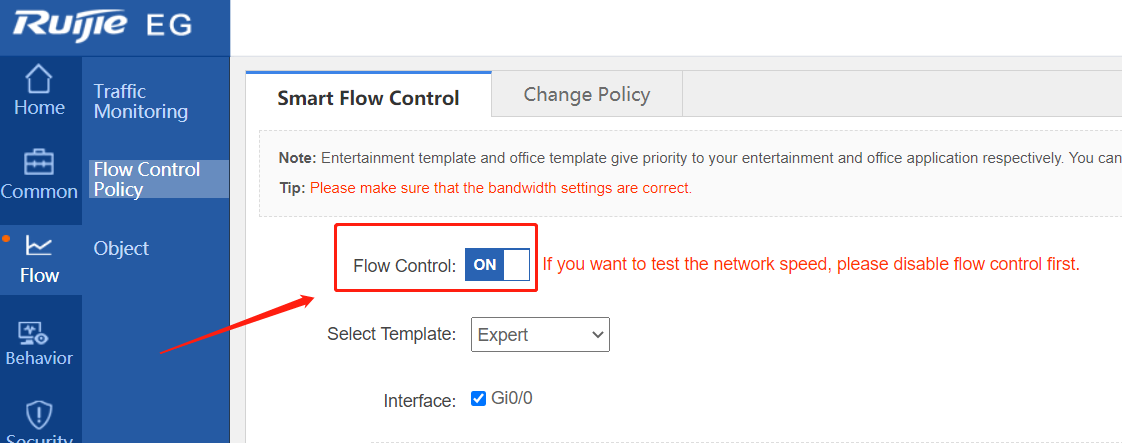The image size is (1122, 443).
Task: Open the Behavior monitor icon
Action: pos(32,331)
